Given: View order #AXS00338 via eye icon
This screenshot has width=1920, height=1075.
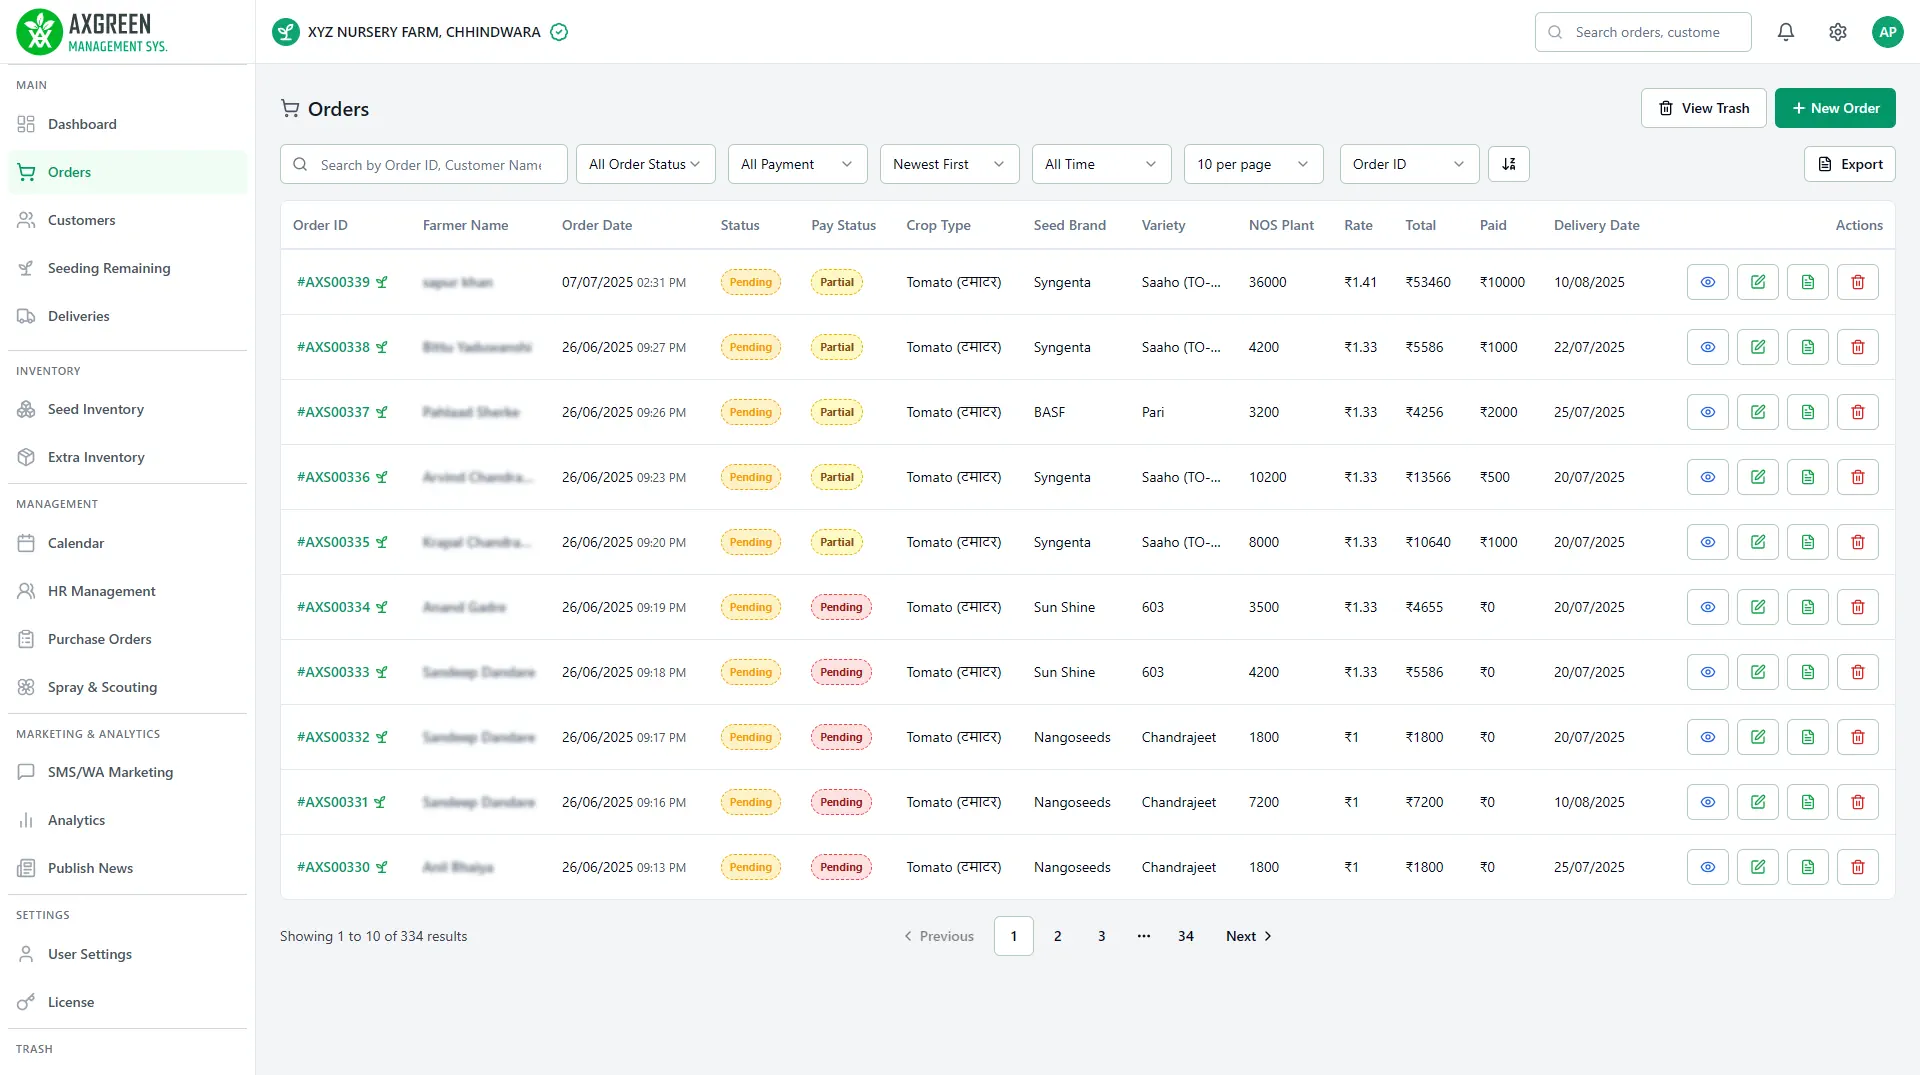Looking at the screenshot, I should 1707,347.
